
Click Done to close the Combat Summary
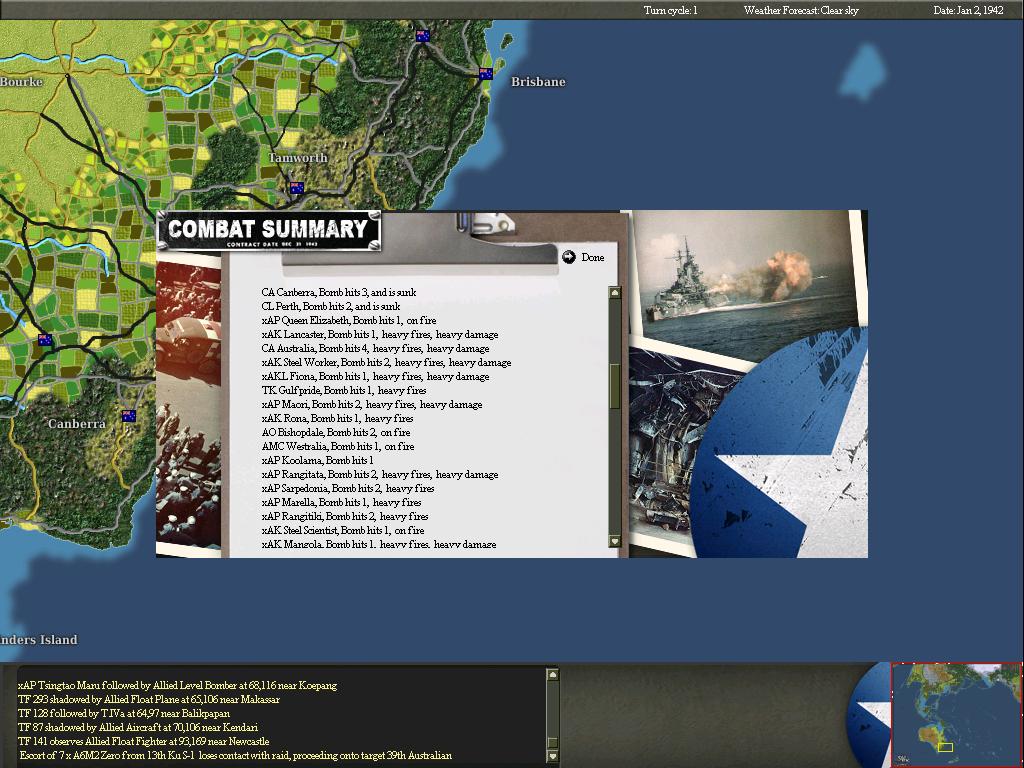pos(583,257)
